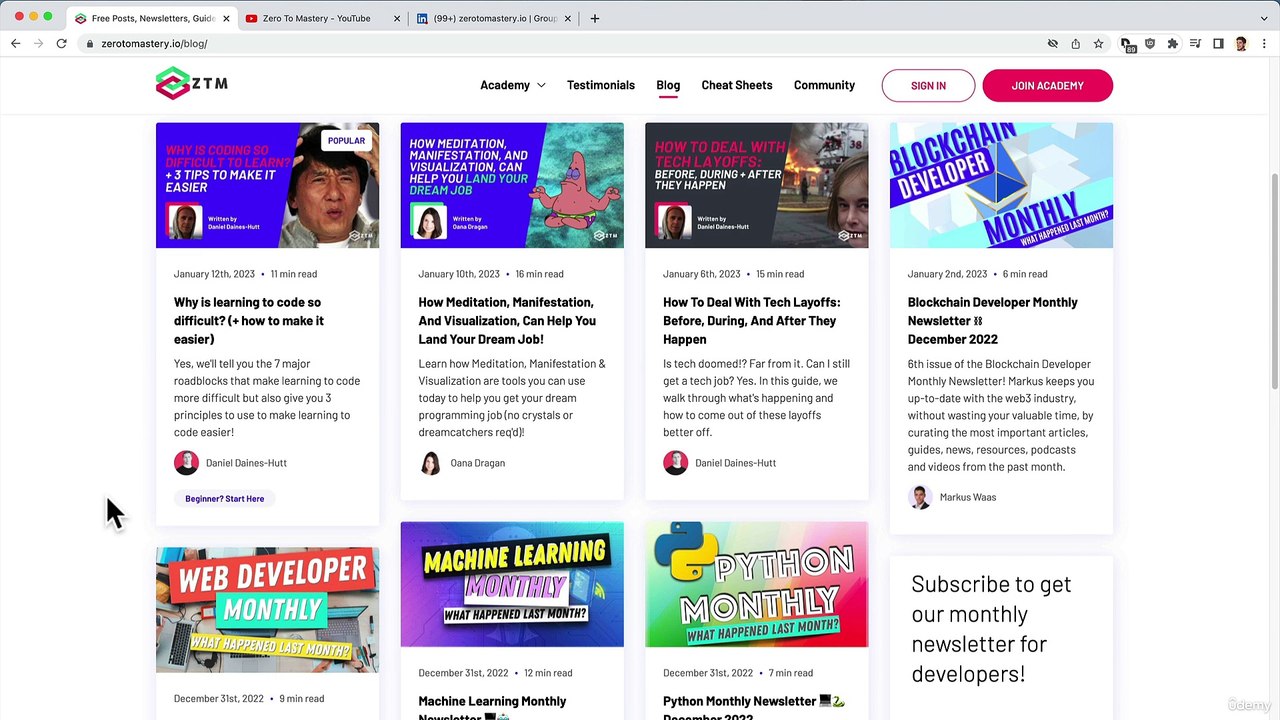Open the media control playlist icon
The width and height of the screenshot is (1280, 720).
[x=1195, y=44]
